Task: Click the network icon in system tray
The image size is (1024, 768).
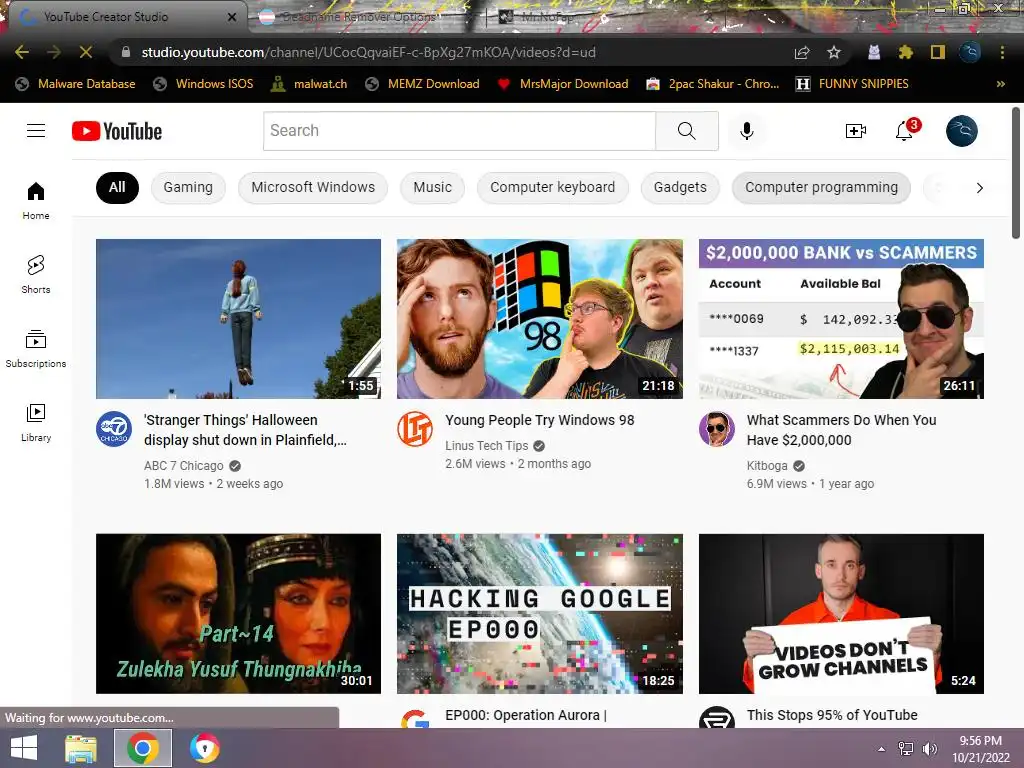Action: click(906, 748)
